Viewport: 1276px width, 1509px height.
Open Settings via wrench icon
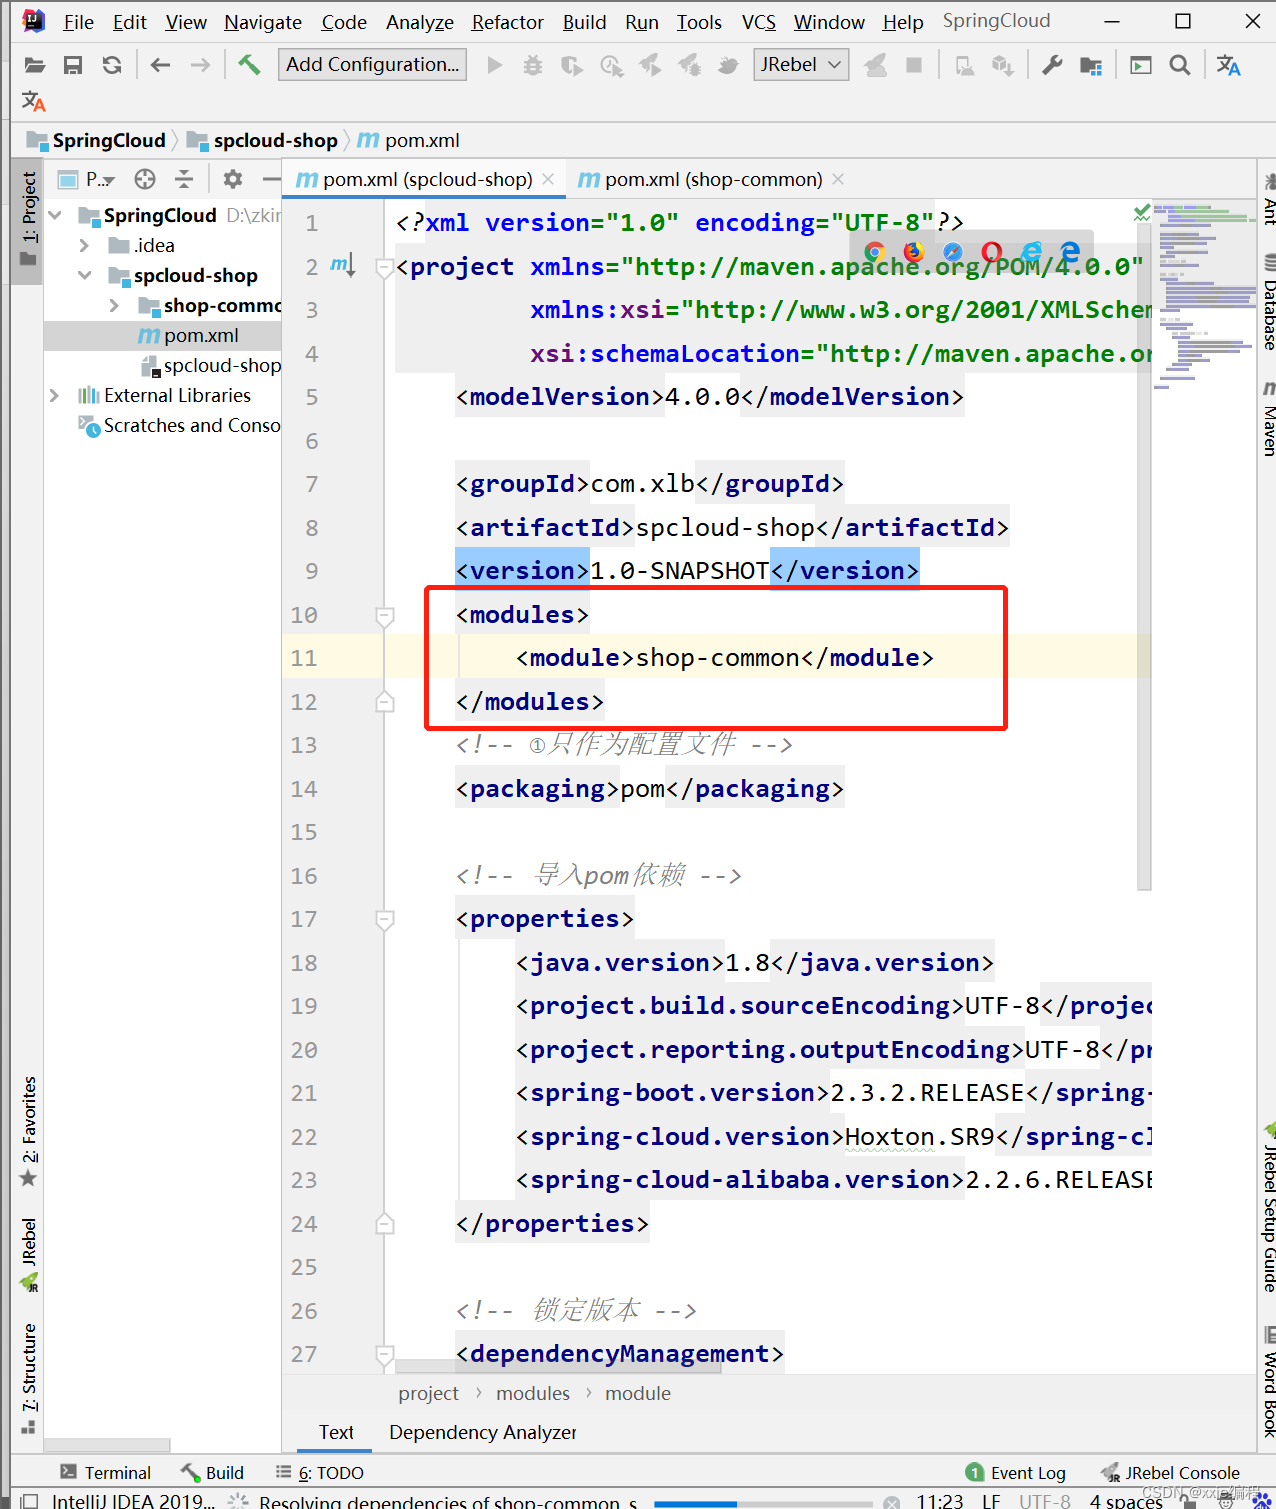1052,65
